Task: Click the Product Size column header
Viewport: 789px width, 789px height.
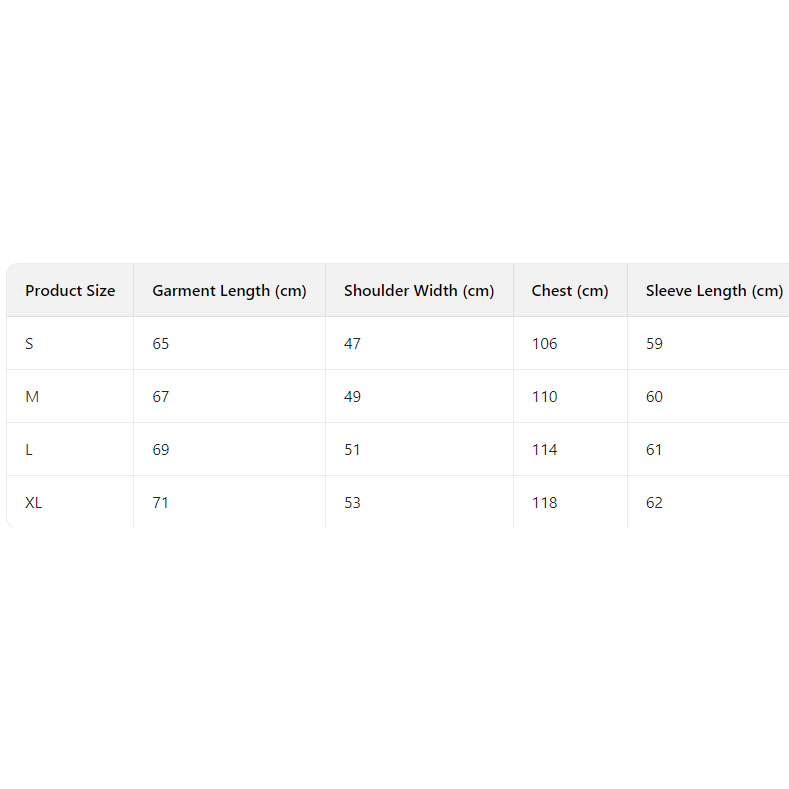Action: tap(70, 291)
